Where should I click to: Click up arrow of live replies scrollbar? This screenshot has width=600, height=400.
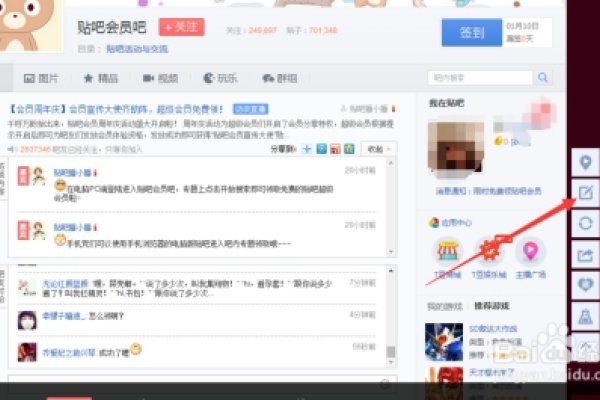391,163
